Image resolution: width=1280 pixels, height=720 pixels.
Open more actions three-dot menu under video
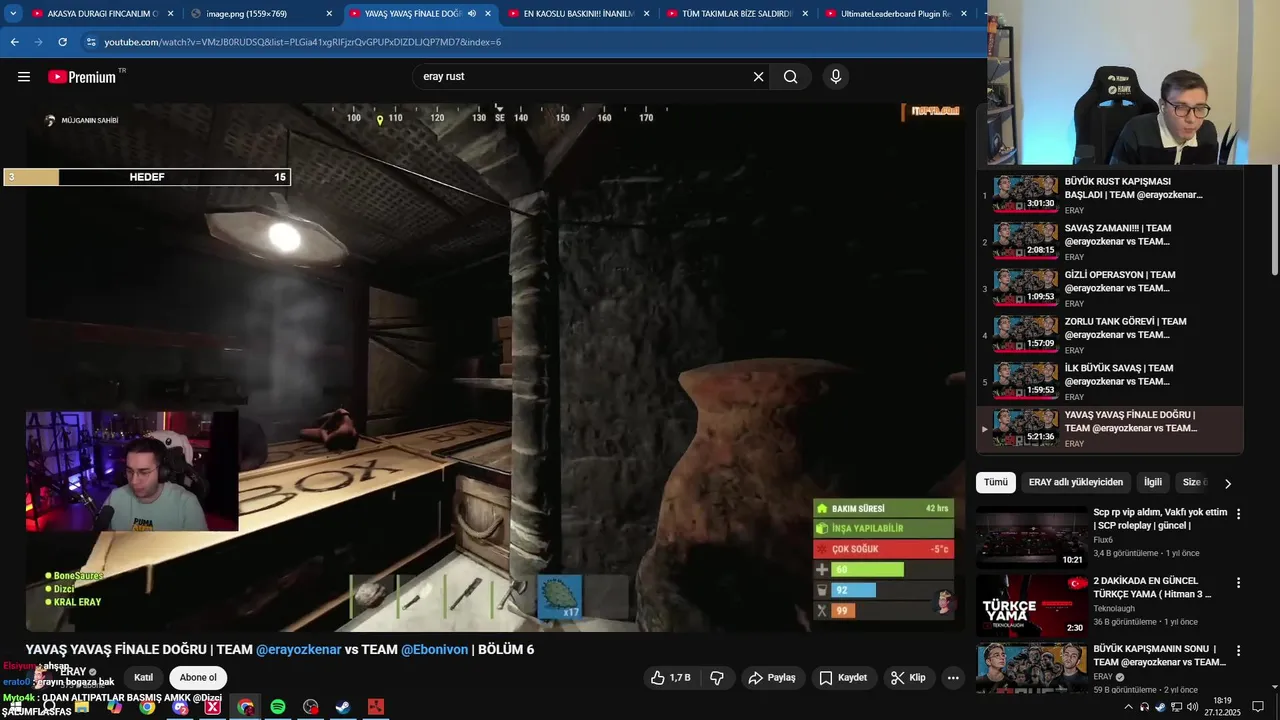pos(953,678)
